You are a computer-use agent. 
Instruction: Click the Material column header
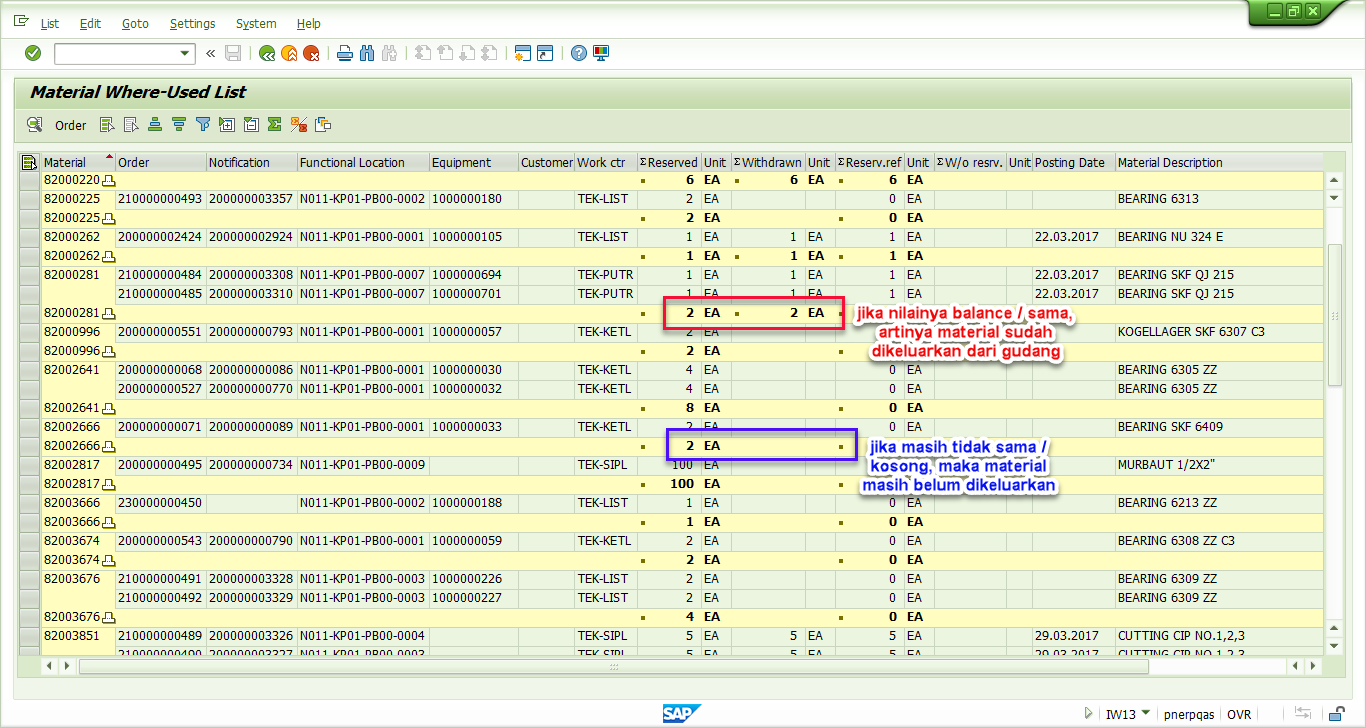coord(78,162)
